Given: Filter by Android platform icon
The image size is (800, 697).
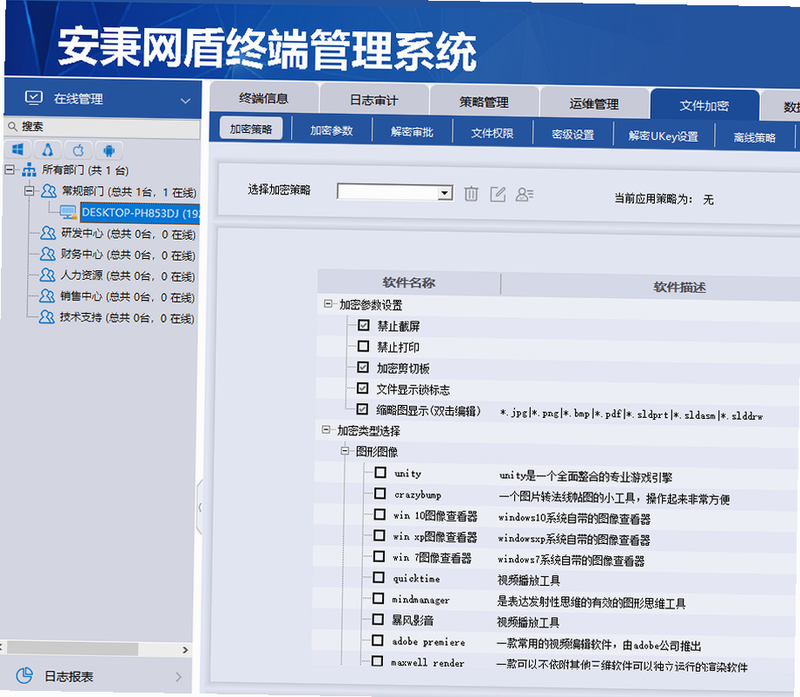Looking at the screenshot, I should 109,151.
